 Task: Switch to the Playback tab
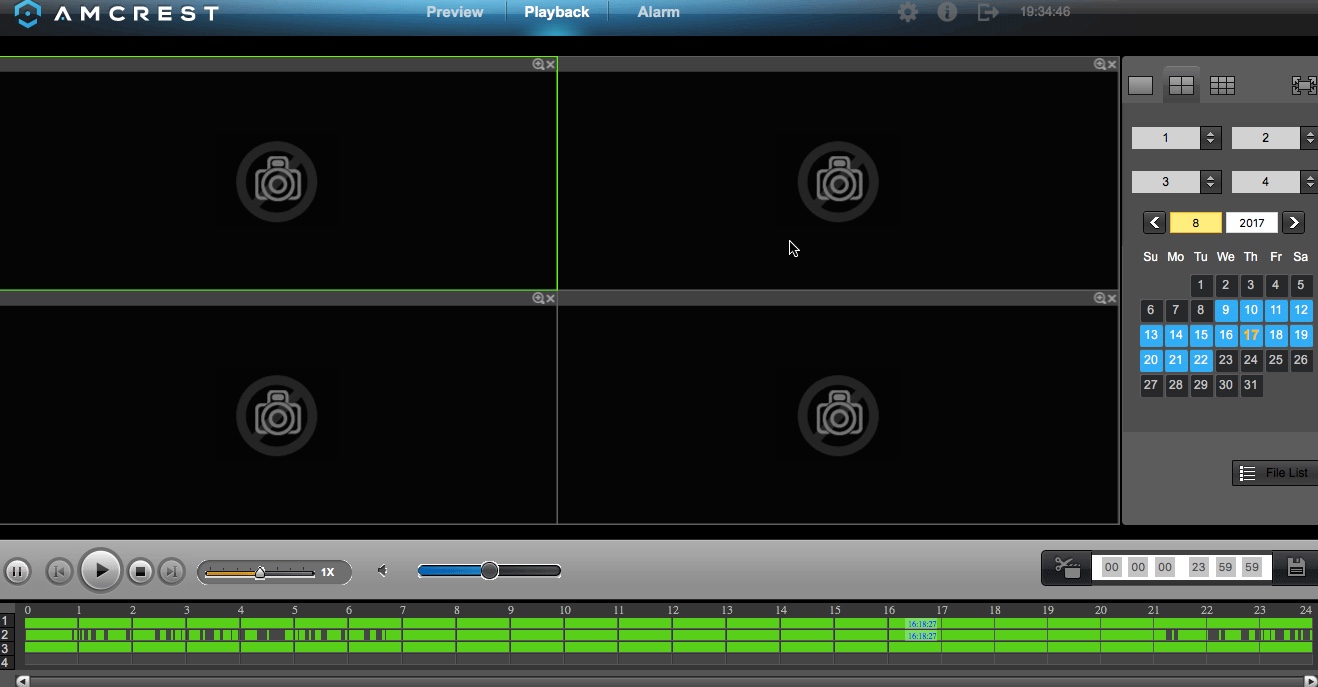pos(557,13)
